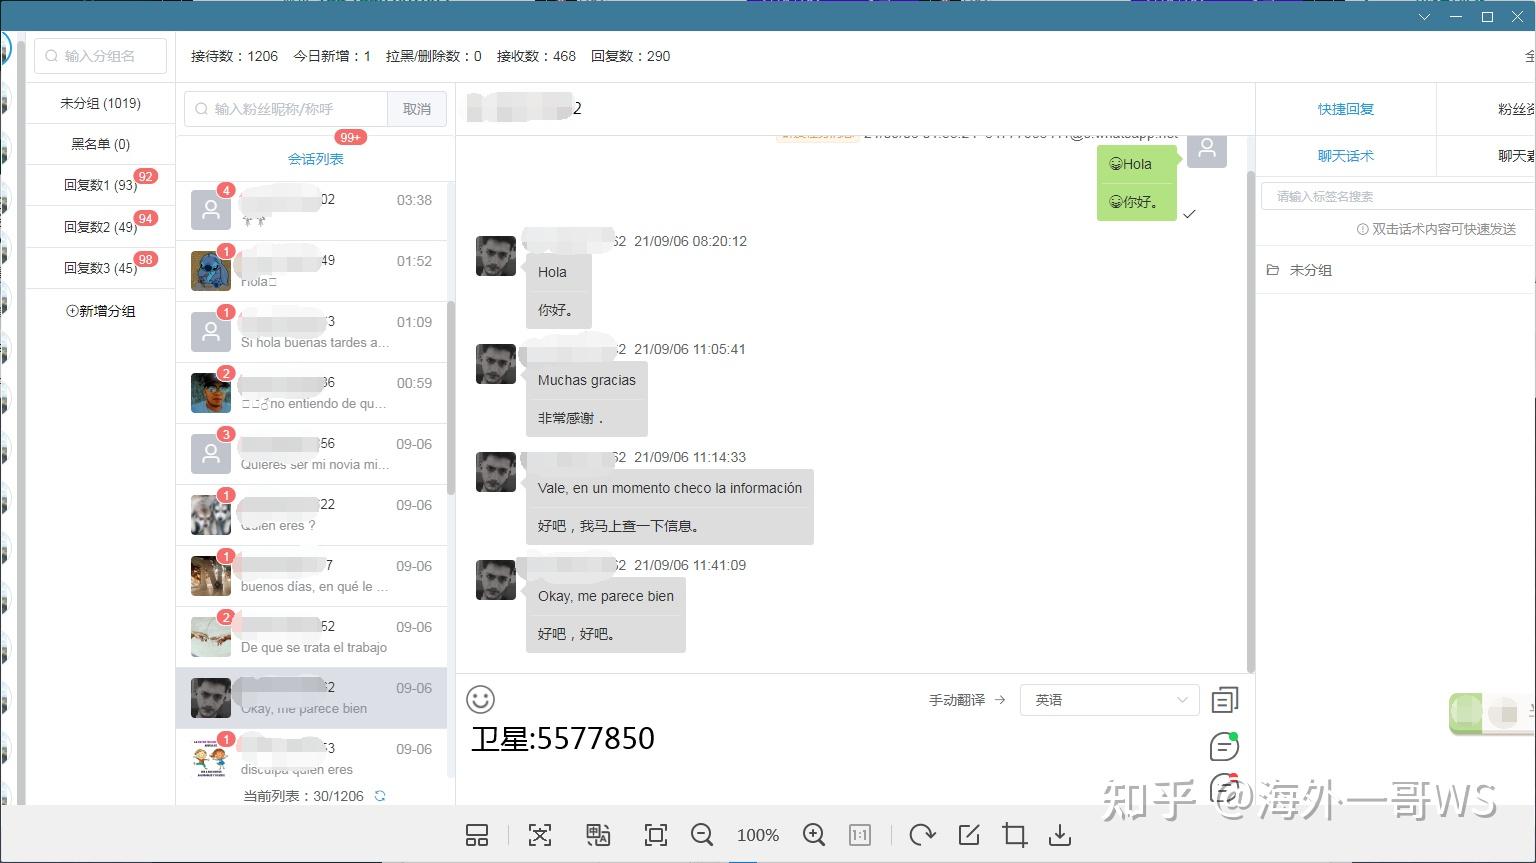
Task: Click the 'Muchas gracias' message bubble
Action: 587,399
